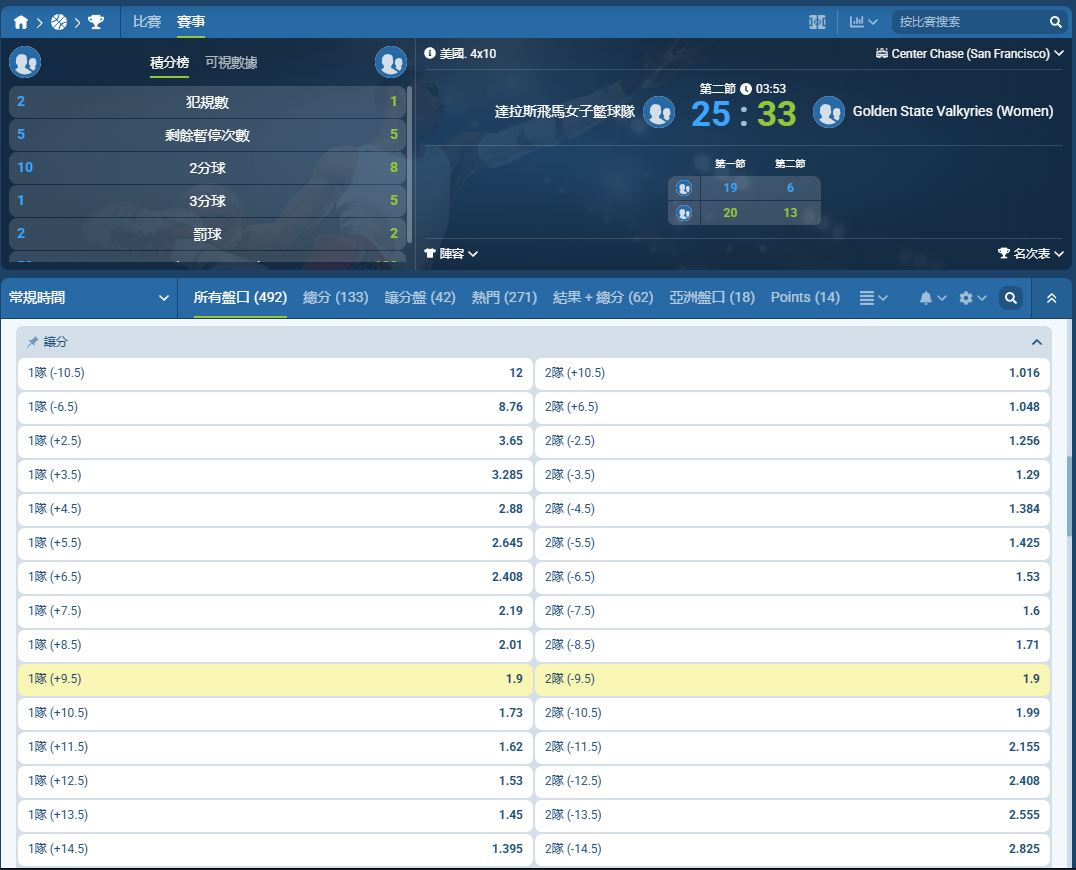The image size is (1076, 870).
Task: Click the stats panel vertical scrollbar
Action: click(x=410, y=163)
